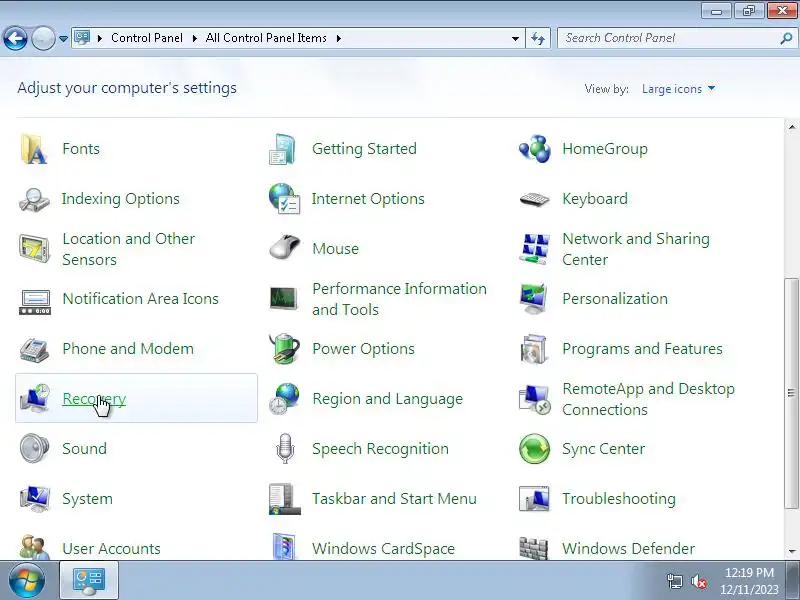This screenshot has height=600, width=800.
Task: Click the network tray icon
Action: pos(674,581)
